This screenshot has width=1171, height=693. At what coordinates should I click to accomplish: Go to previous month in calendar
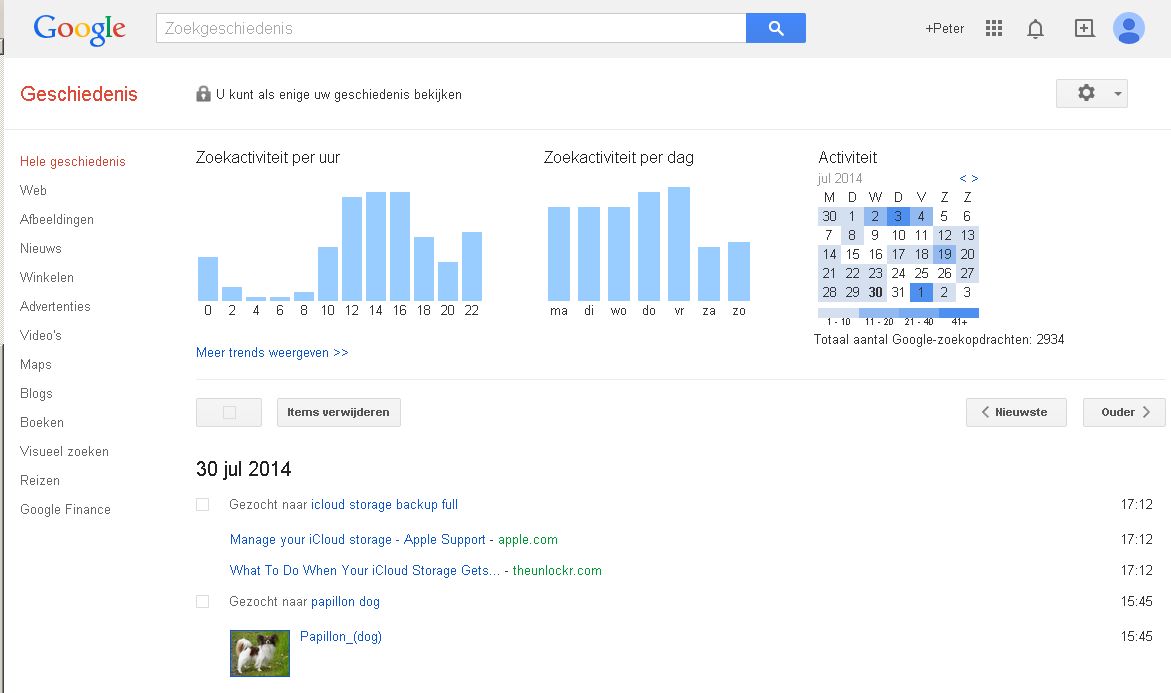pos(963,179)
